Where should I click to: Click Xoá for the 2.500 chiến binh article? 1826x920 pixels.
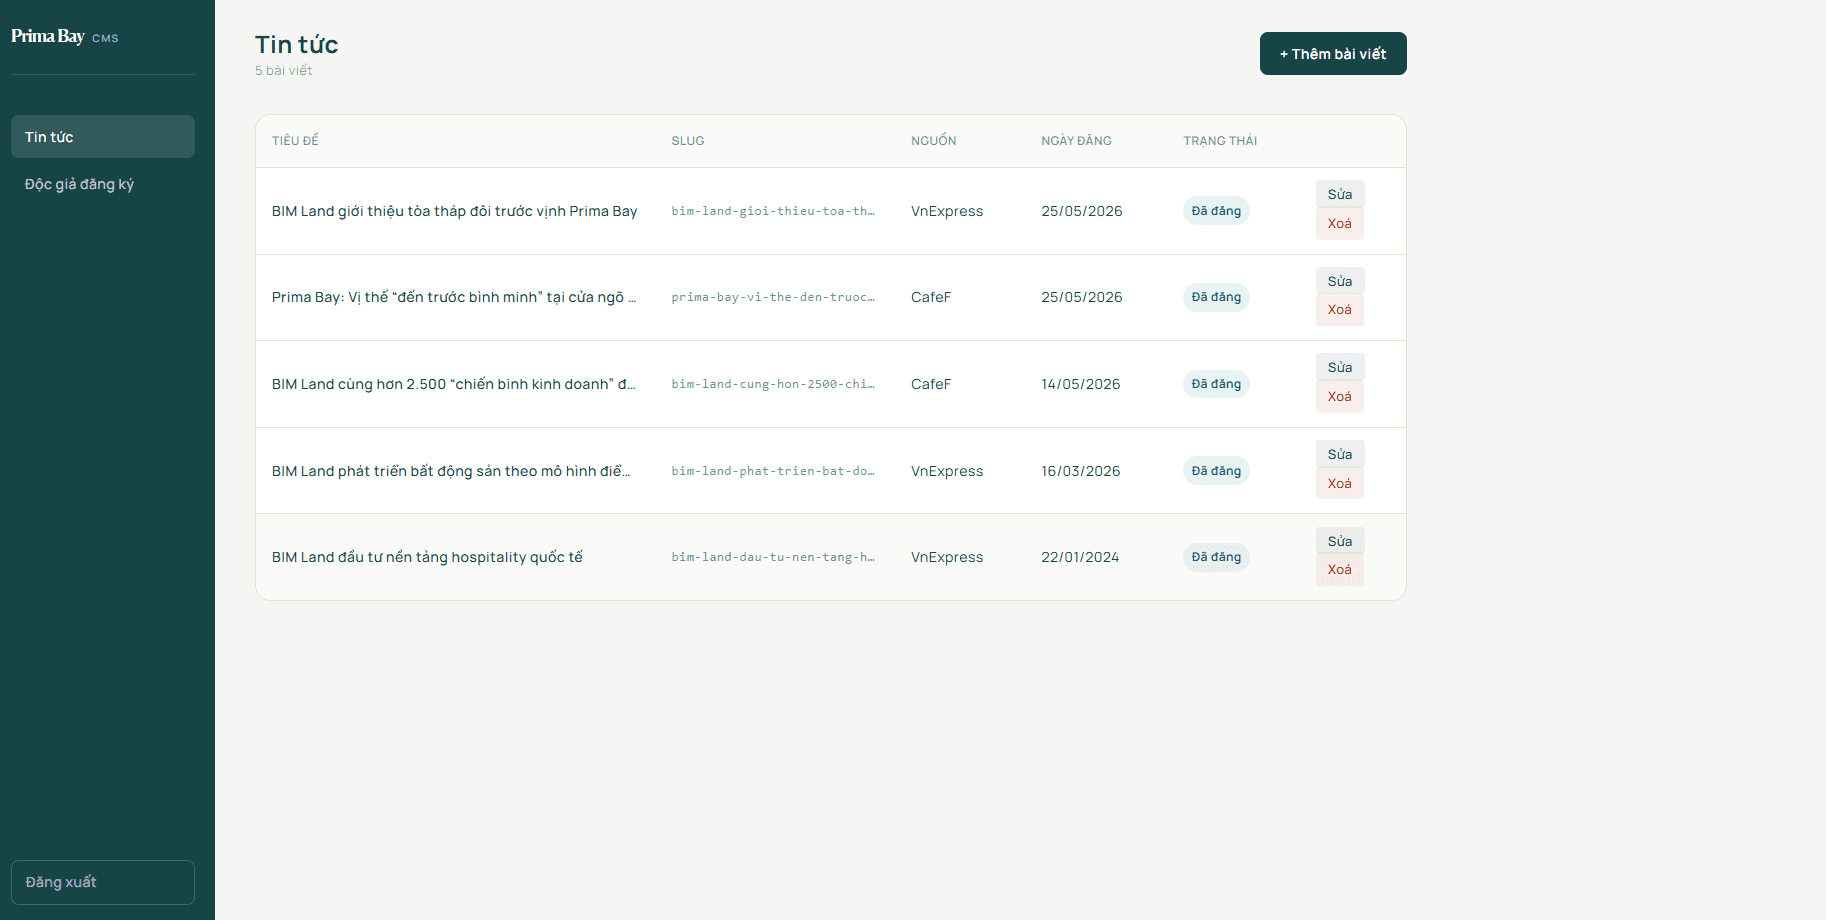(x=1340, y=397)
